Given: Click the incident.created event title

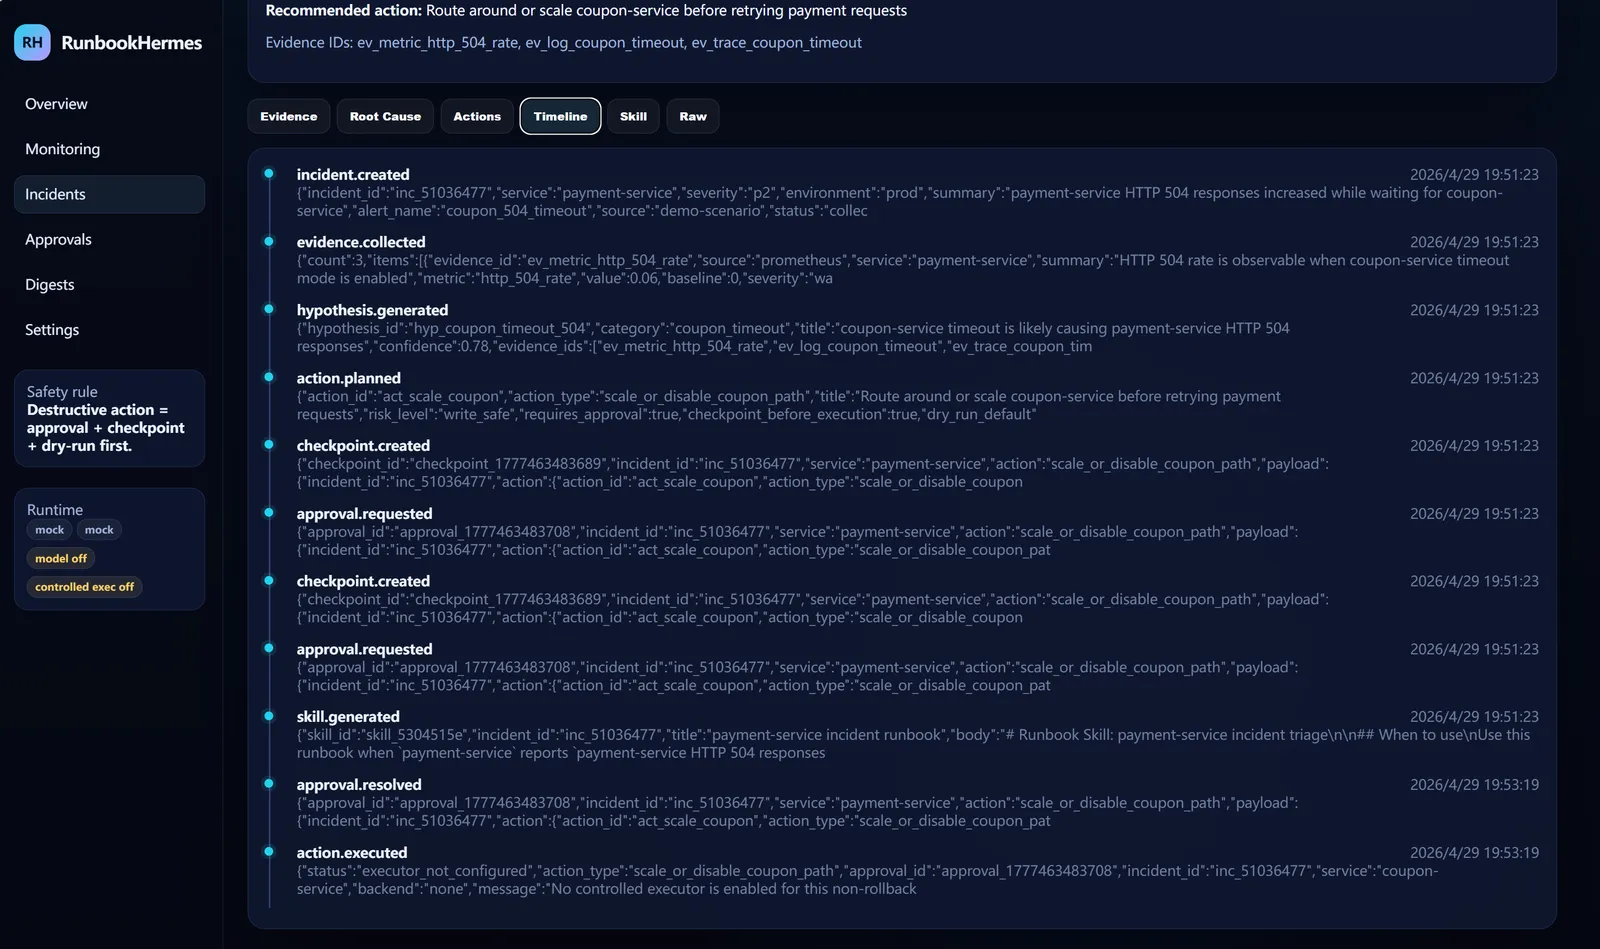Looking at the screenshot, I should (x=353, y=174).
